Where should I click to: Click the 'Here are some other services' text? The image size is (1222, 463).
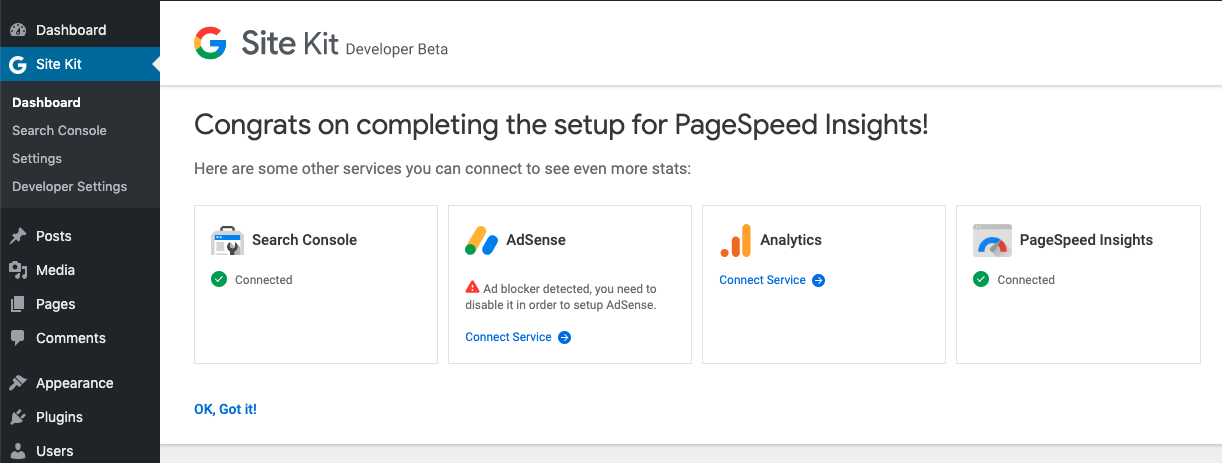[x=443, y=168]
